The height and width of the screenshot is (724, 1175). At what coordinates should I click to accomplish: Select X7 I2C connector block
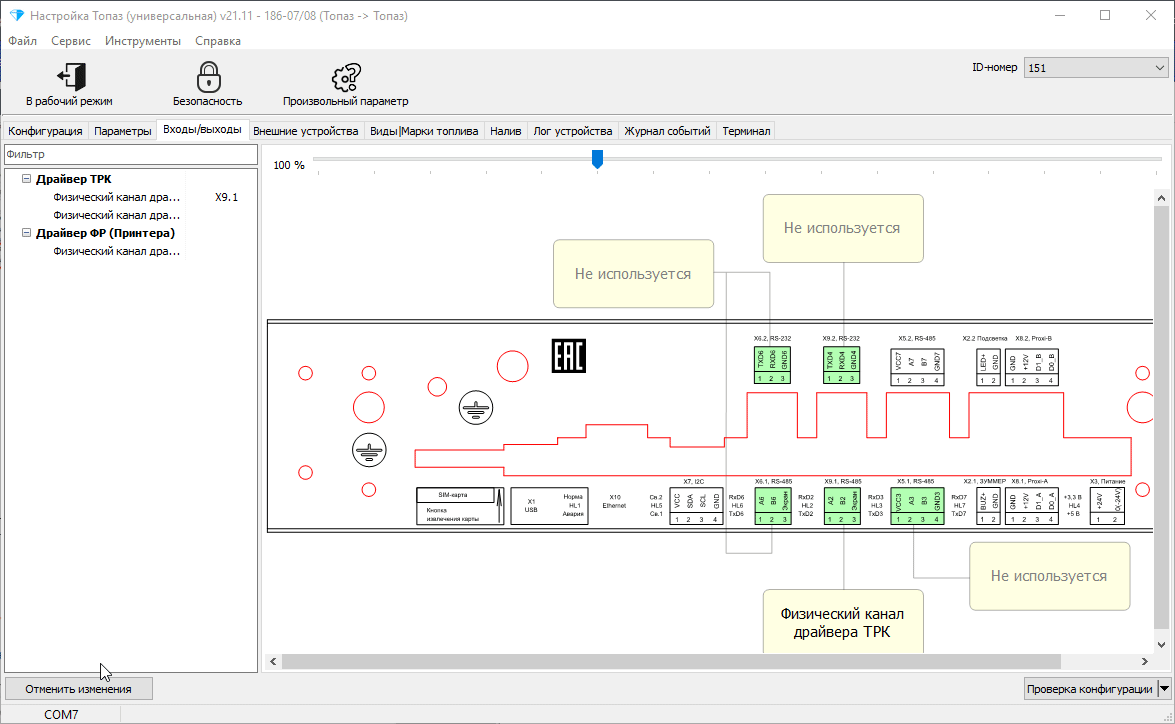[696, 507]
